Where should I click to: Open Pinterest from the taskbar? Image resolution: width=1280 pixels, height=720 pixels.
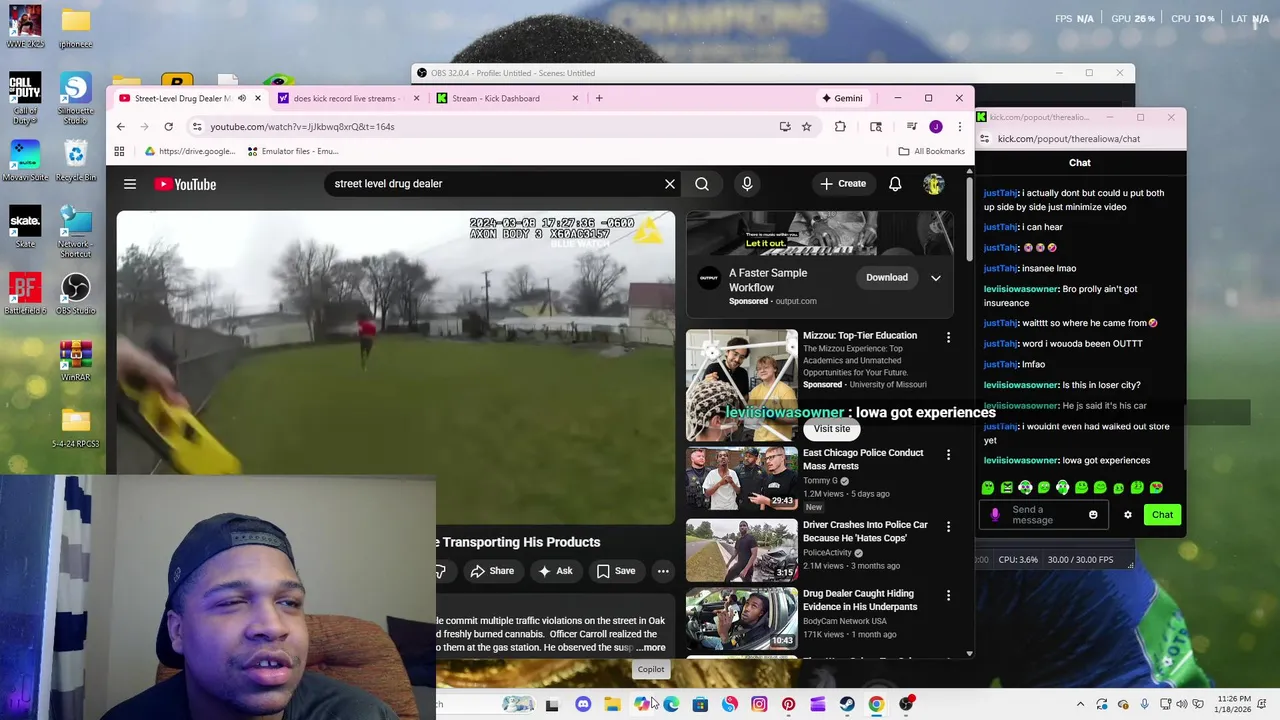tap(788, 704)
